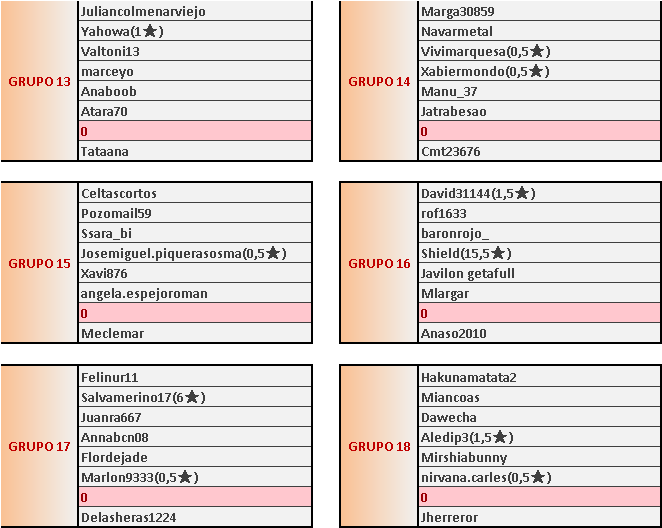This screenshot has width=662, height=528.
Task: Select the star in the Shield entry
Action: (500, 253)
